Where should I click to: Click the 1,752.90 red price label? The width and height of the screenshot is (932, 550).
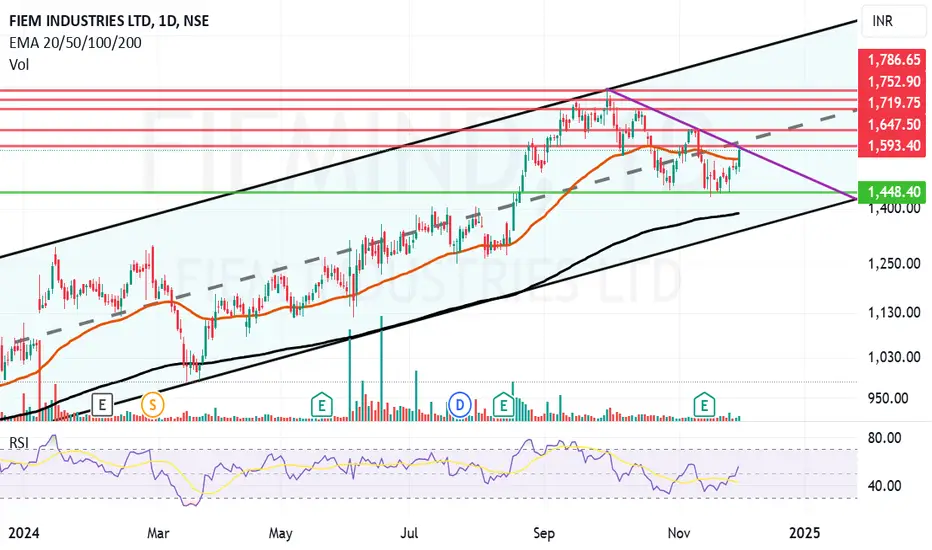[893, 81]
